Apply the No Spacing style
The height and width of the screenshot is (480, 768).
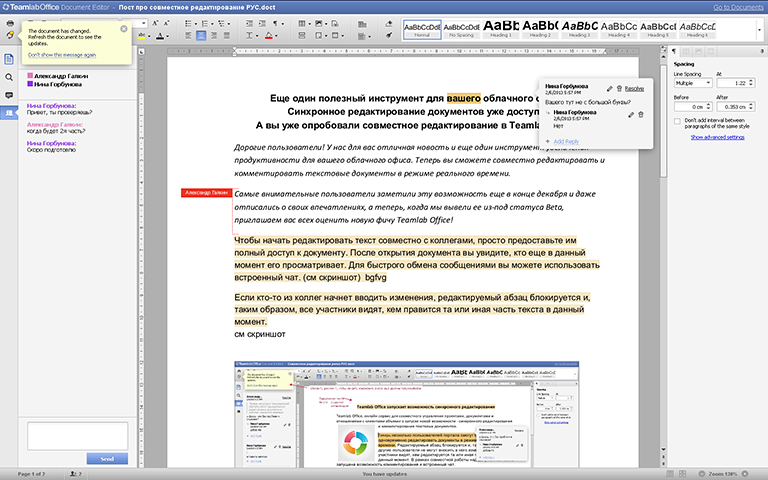point(461,29)
